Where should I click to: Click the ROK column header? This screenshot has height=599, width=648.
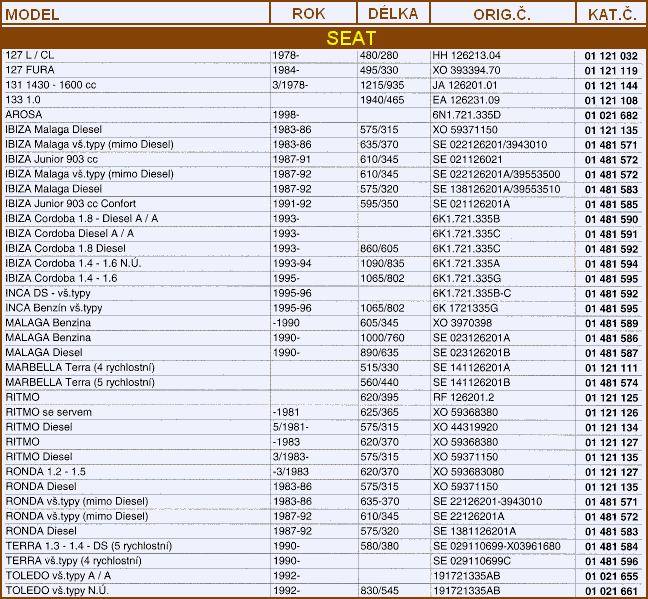pos(309,14)
